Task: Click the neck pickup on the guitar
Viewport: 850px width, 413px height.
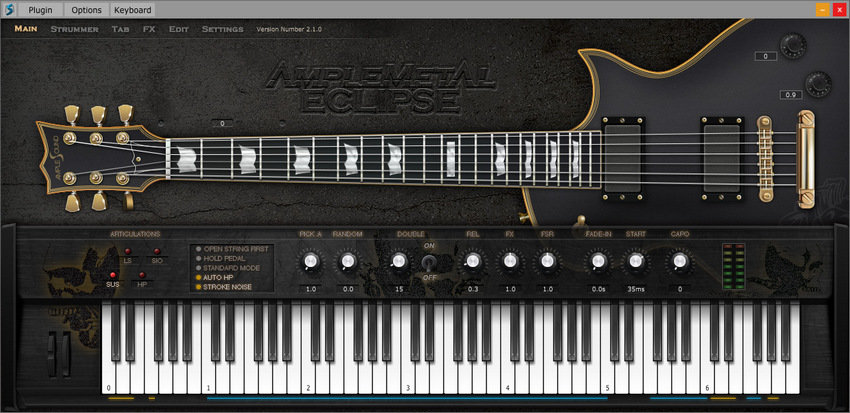Action: (622, 158)
